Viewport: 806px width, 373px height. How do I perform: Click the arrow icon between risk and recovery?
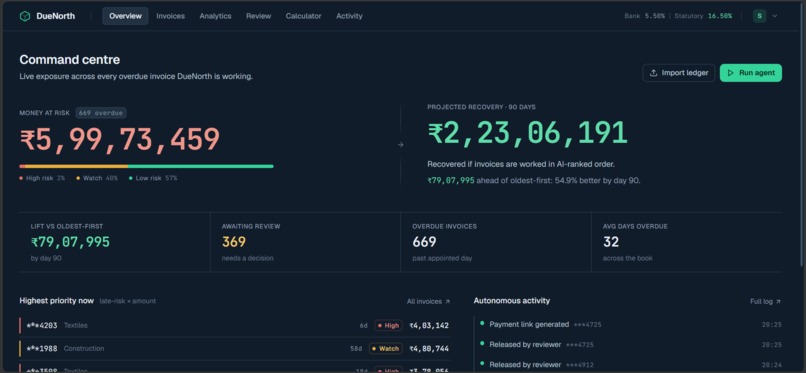pos(400,145)
